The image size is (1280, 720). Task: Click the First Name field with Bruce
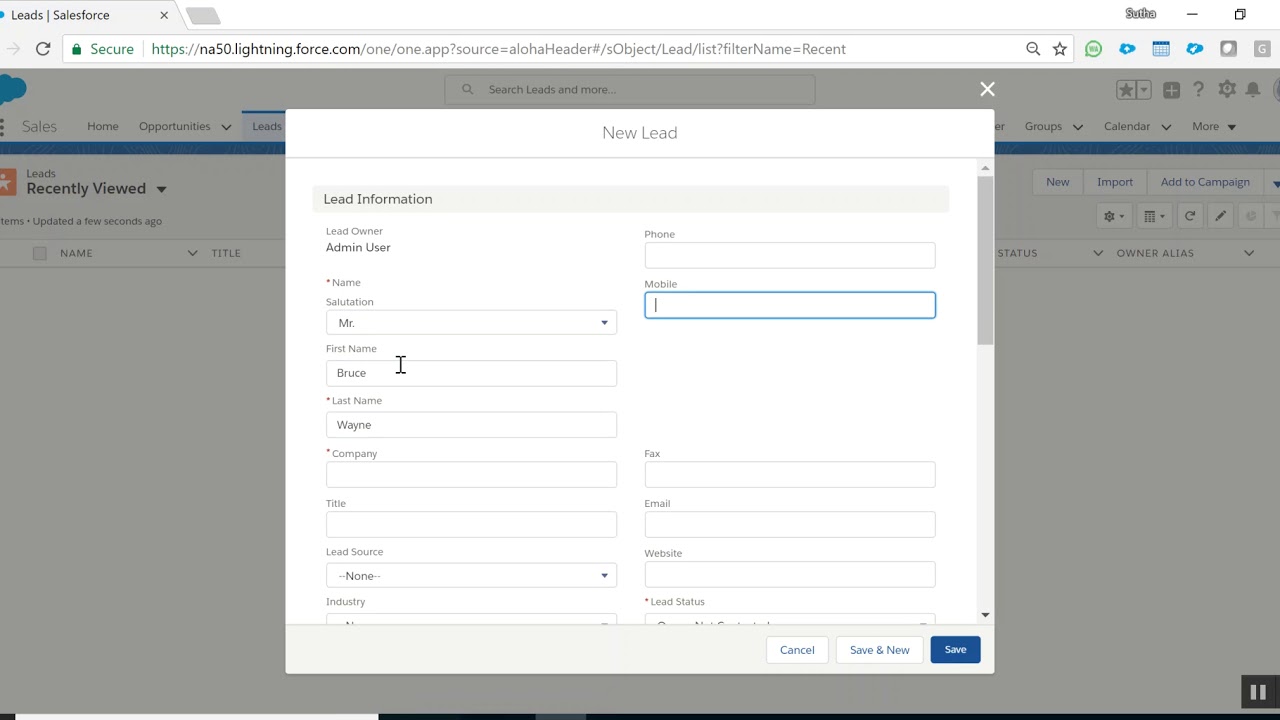(x=471, y=373)
